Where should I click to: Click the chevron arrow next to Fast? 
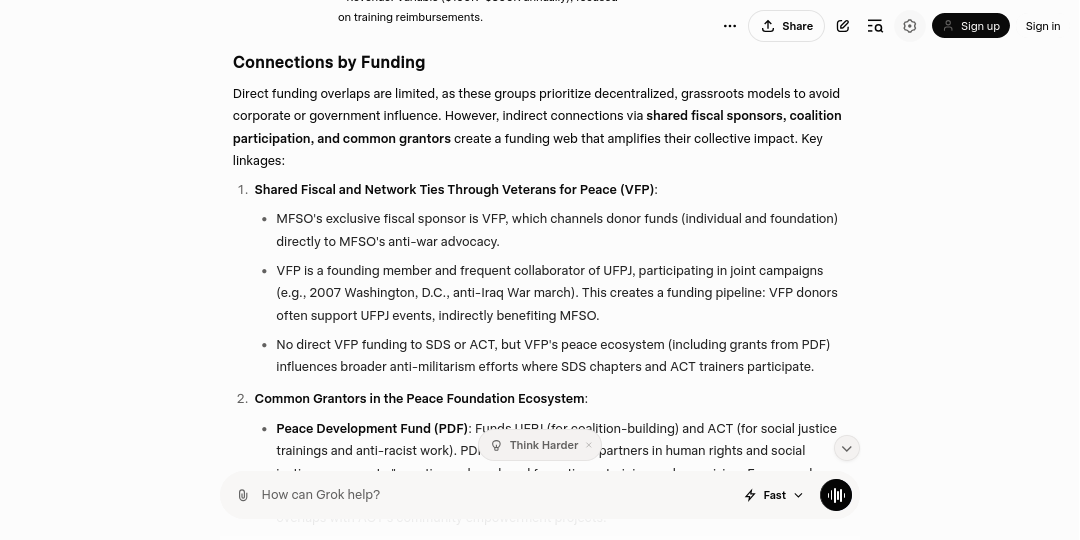pyautogui.click(x=798, y=495)
